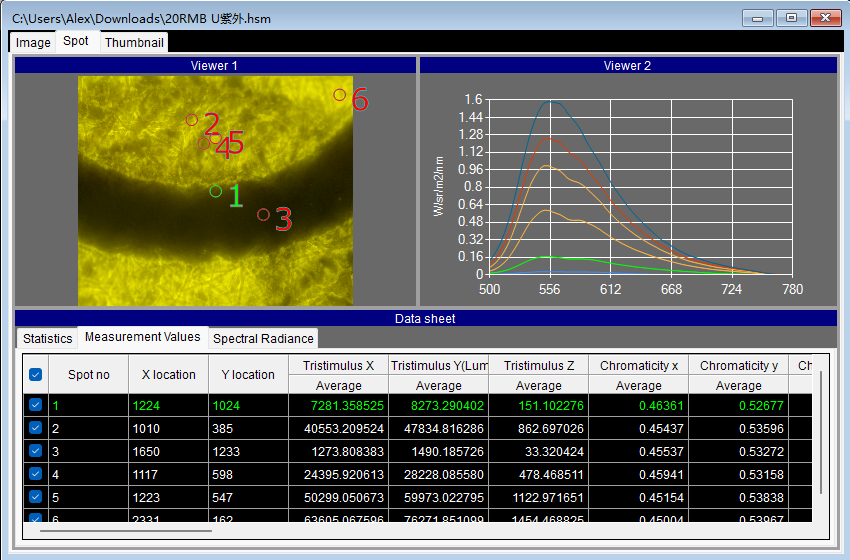The image size is (850, 560).
Task: Click X location value 1010
Action: tap(146, 429)
